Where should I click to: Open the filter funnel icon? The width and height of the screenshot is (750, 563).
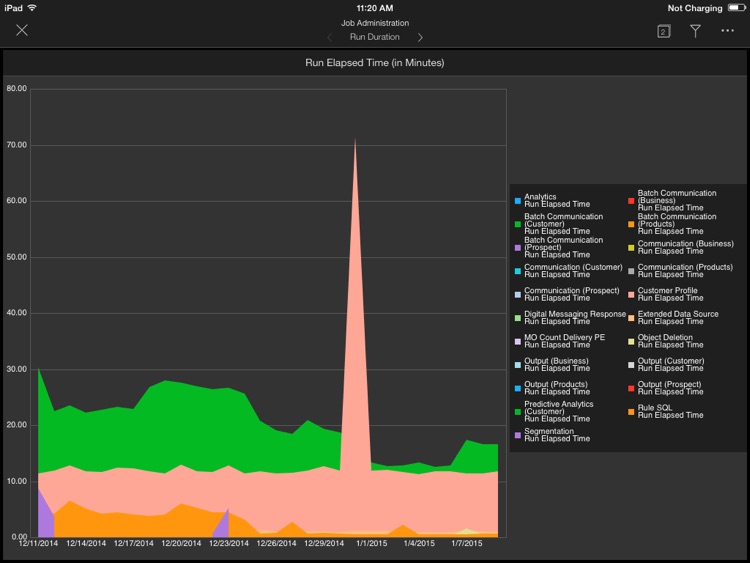pos(695,31)
